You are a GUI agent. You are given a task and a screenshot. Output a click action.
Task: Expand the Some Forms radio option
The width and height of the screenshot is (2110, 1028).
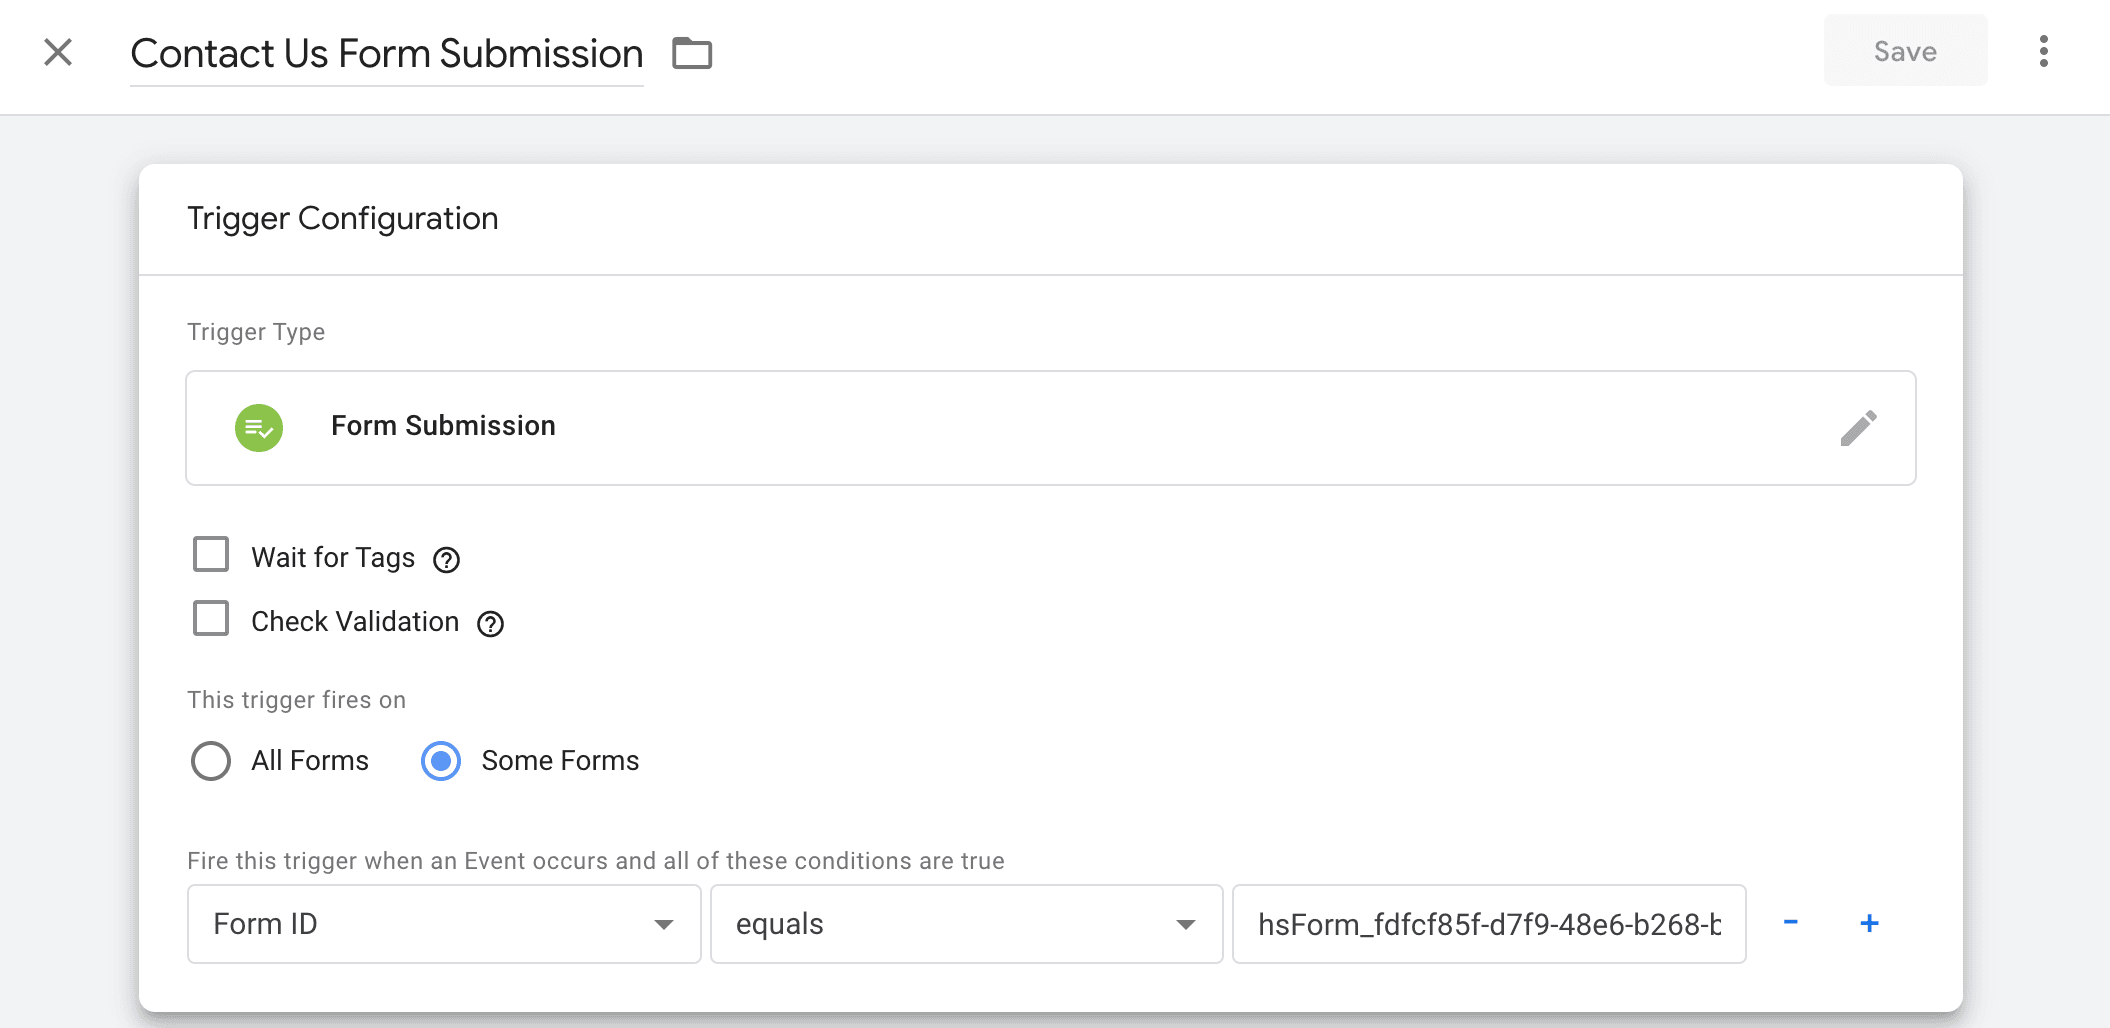(440, 761)
